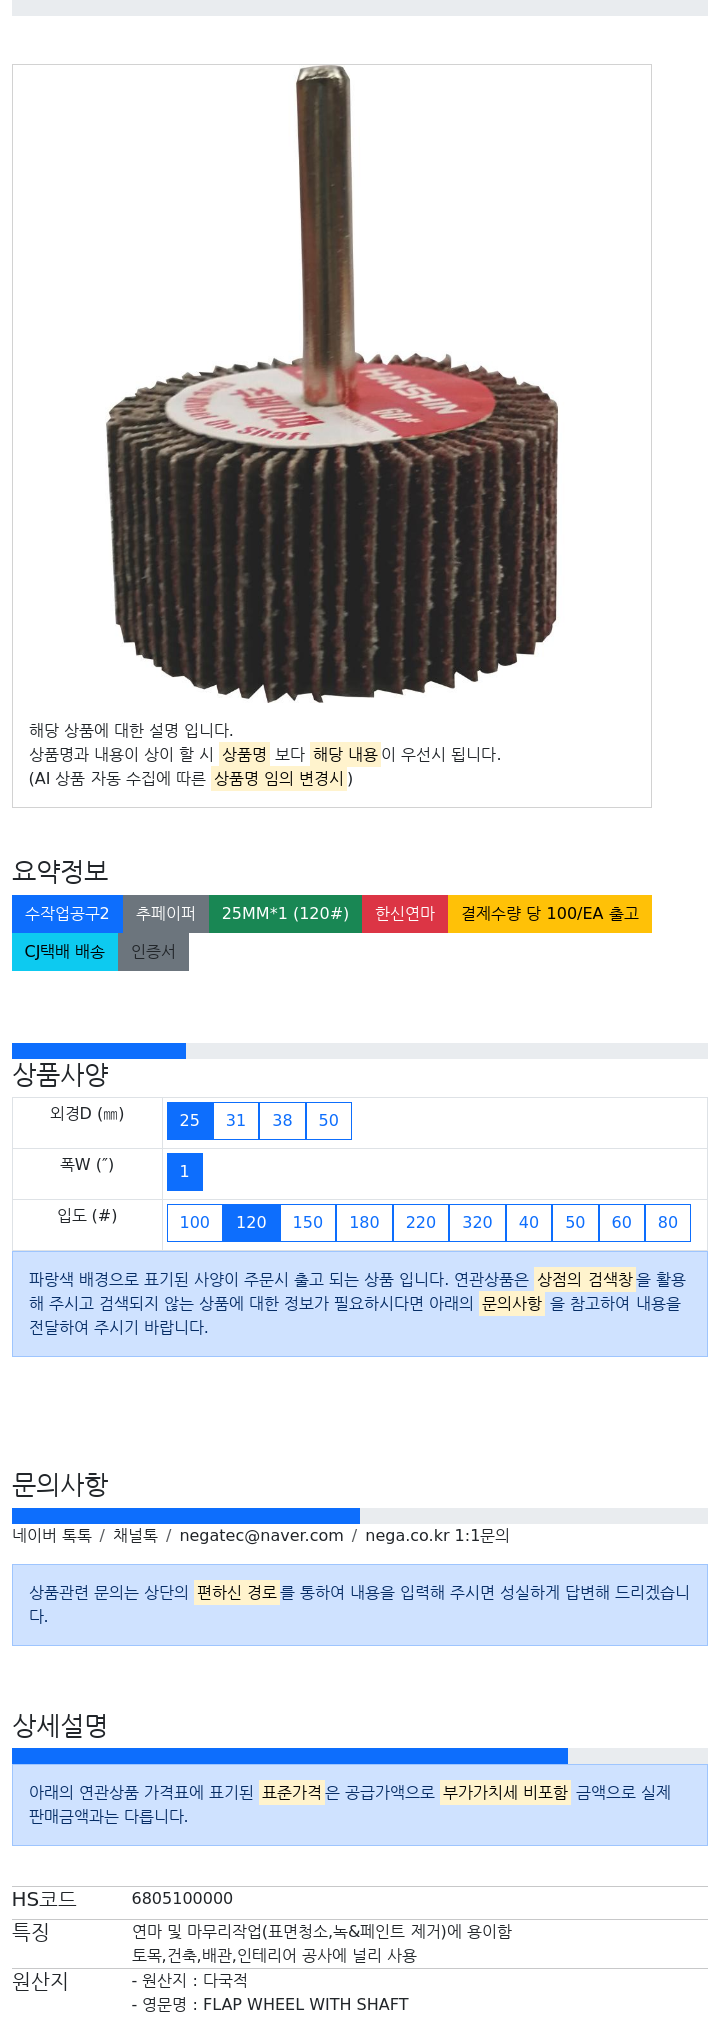This screenshot has width=720, height=2017.
Task: Pick grit 180 option
Action: click(x=364, y=1223)
